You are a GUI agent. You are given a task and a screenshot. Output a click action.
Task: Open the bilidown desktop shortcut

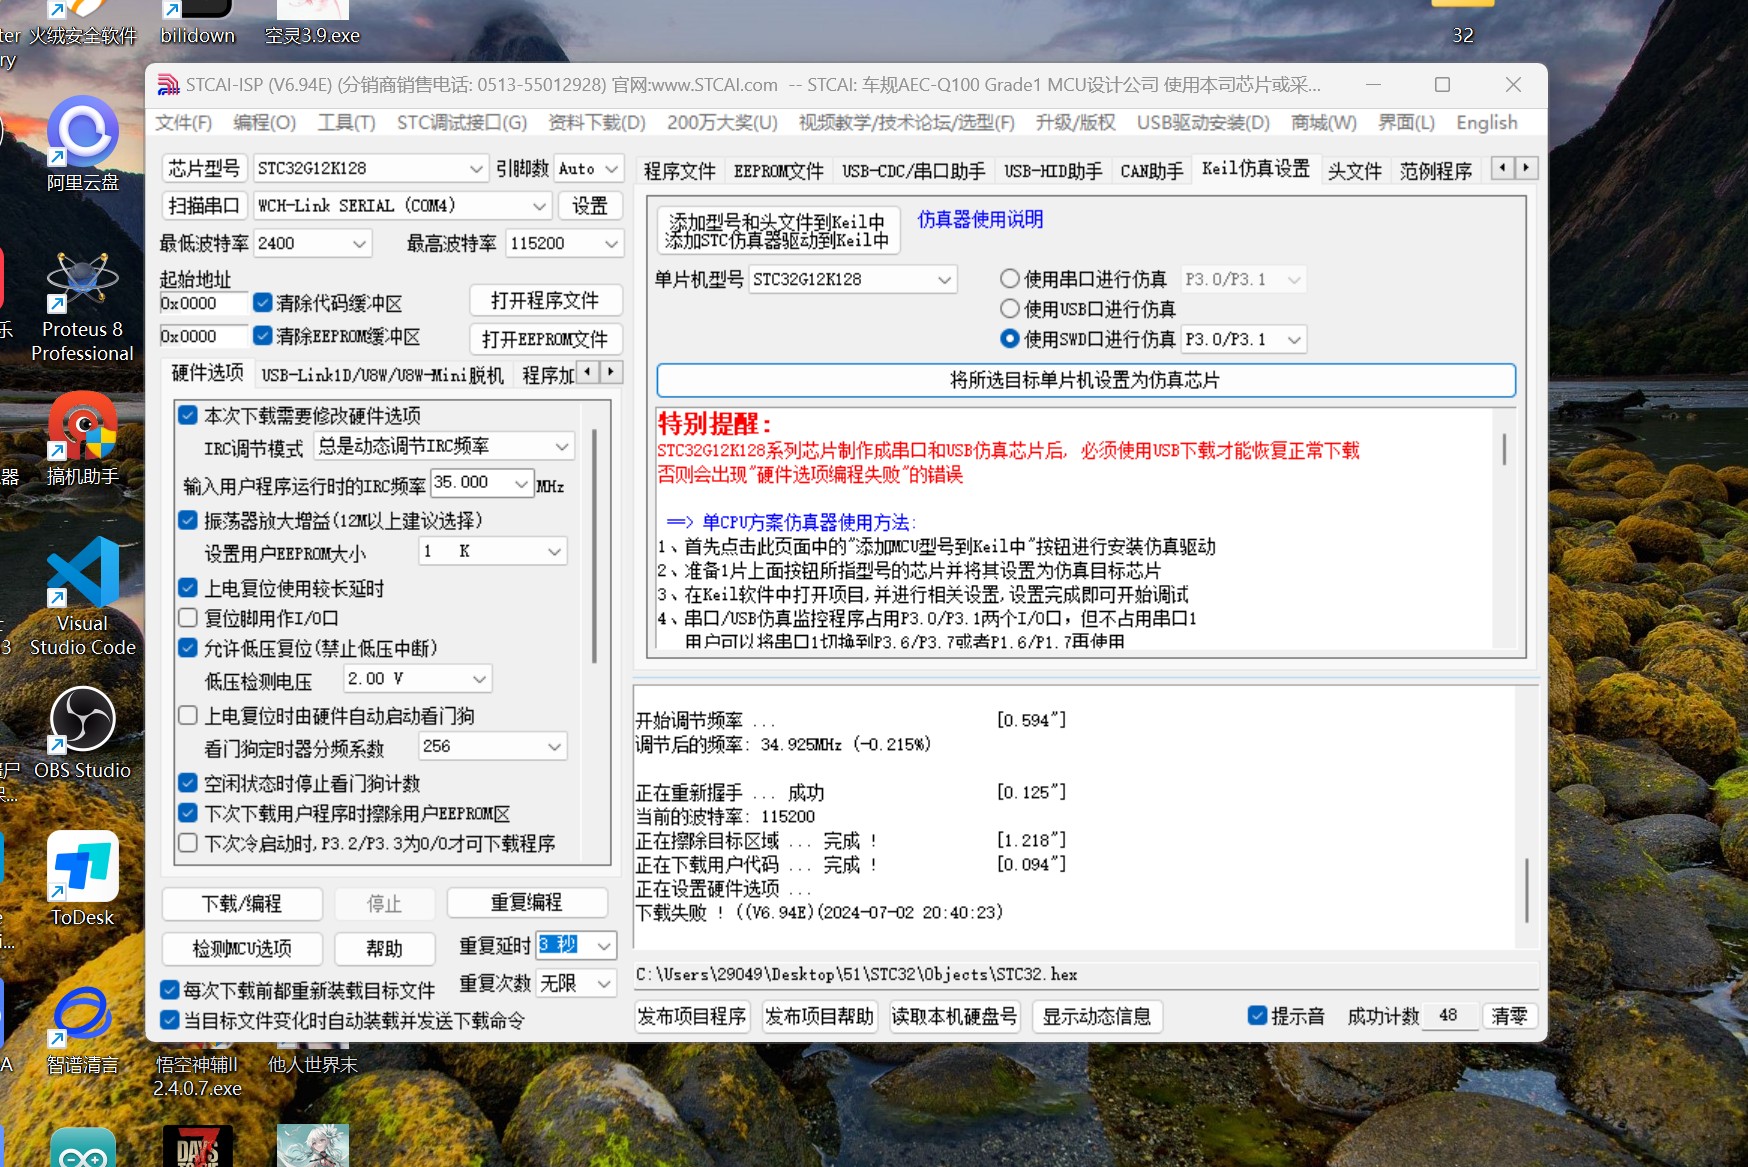point(198,25)
